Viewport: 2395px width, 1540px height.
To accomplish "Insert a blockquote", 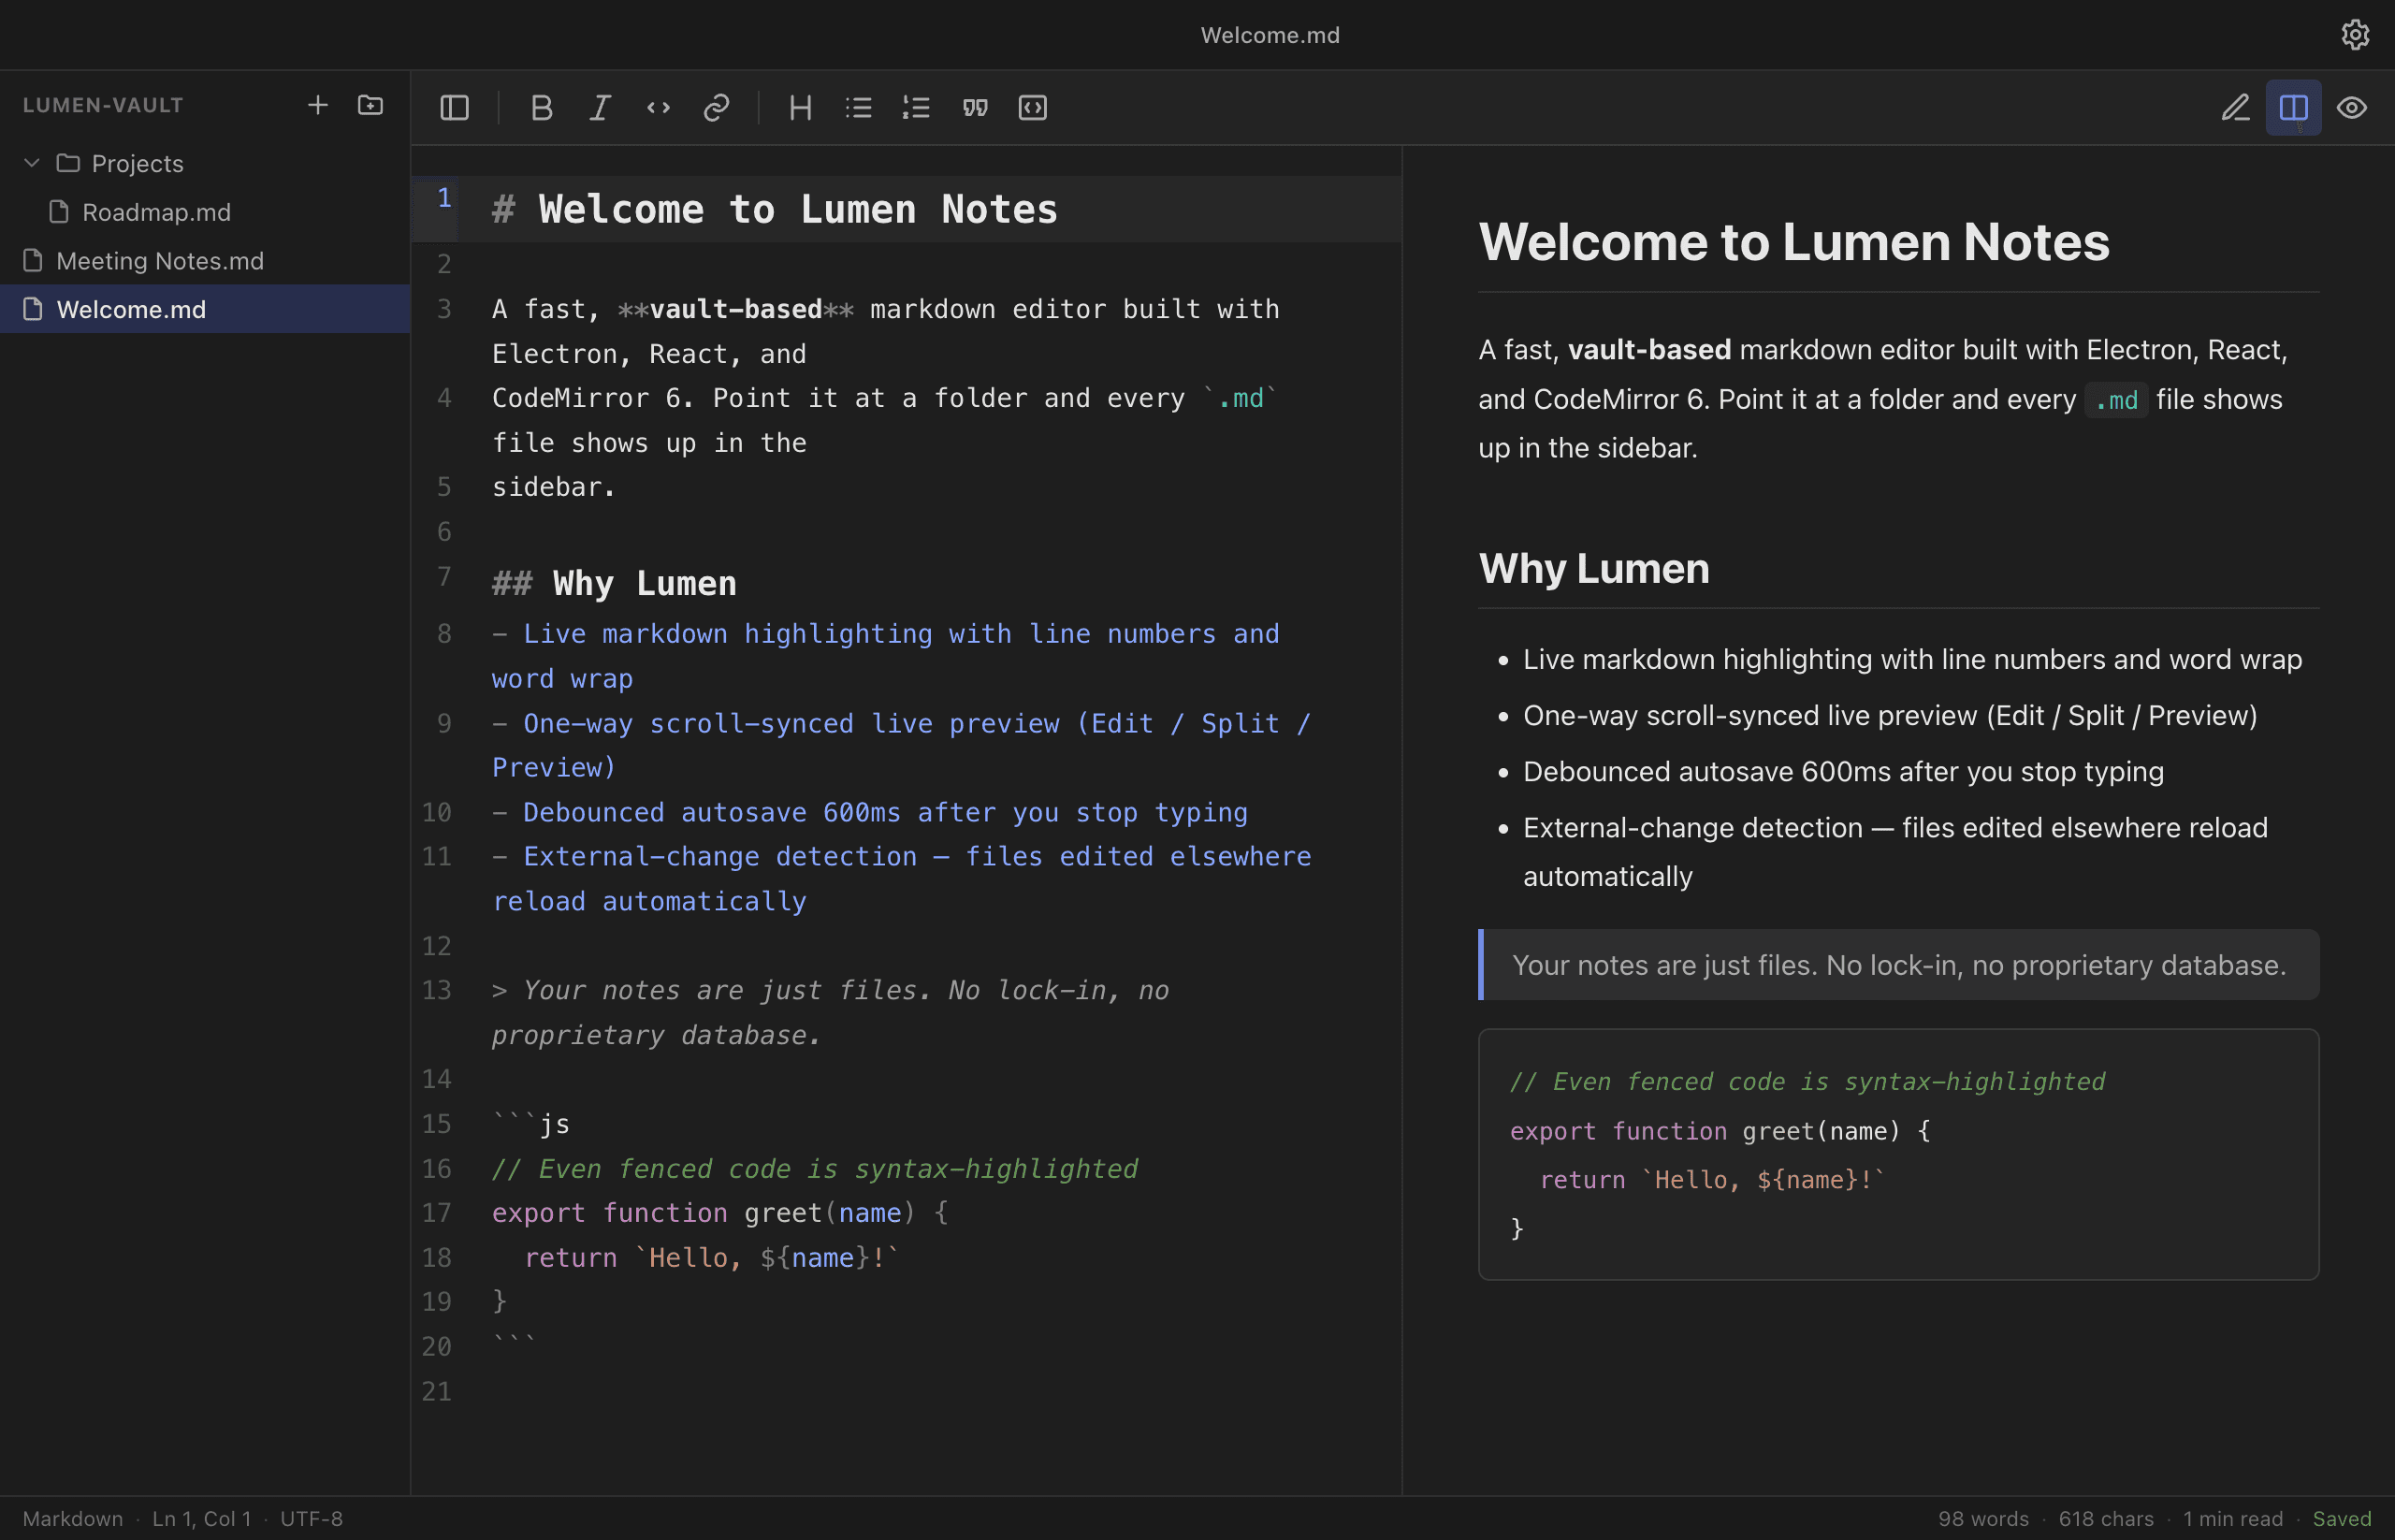I will click(975, 108).
